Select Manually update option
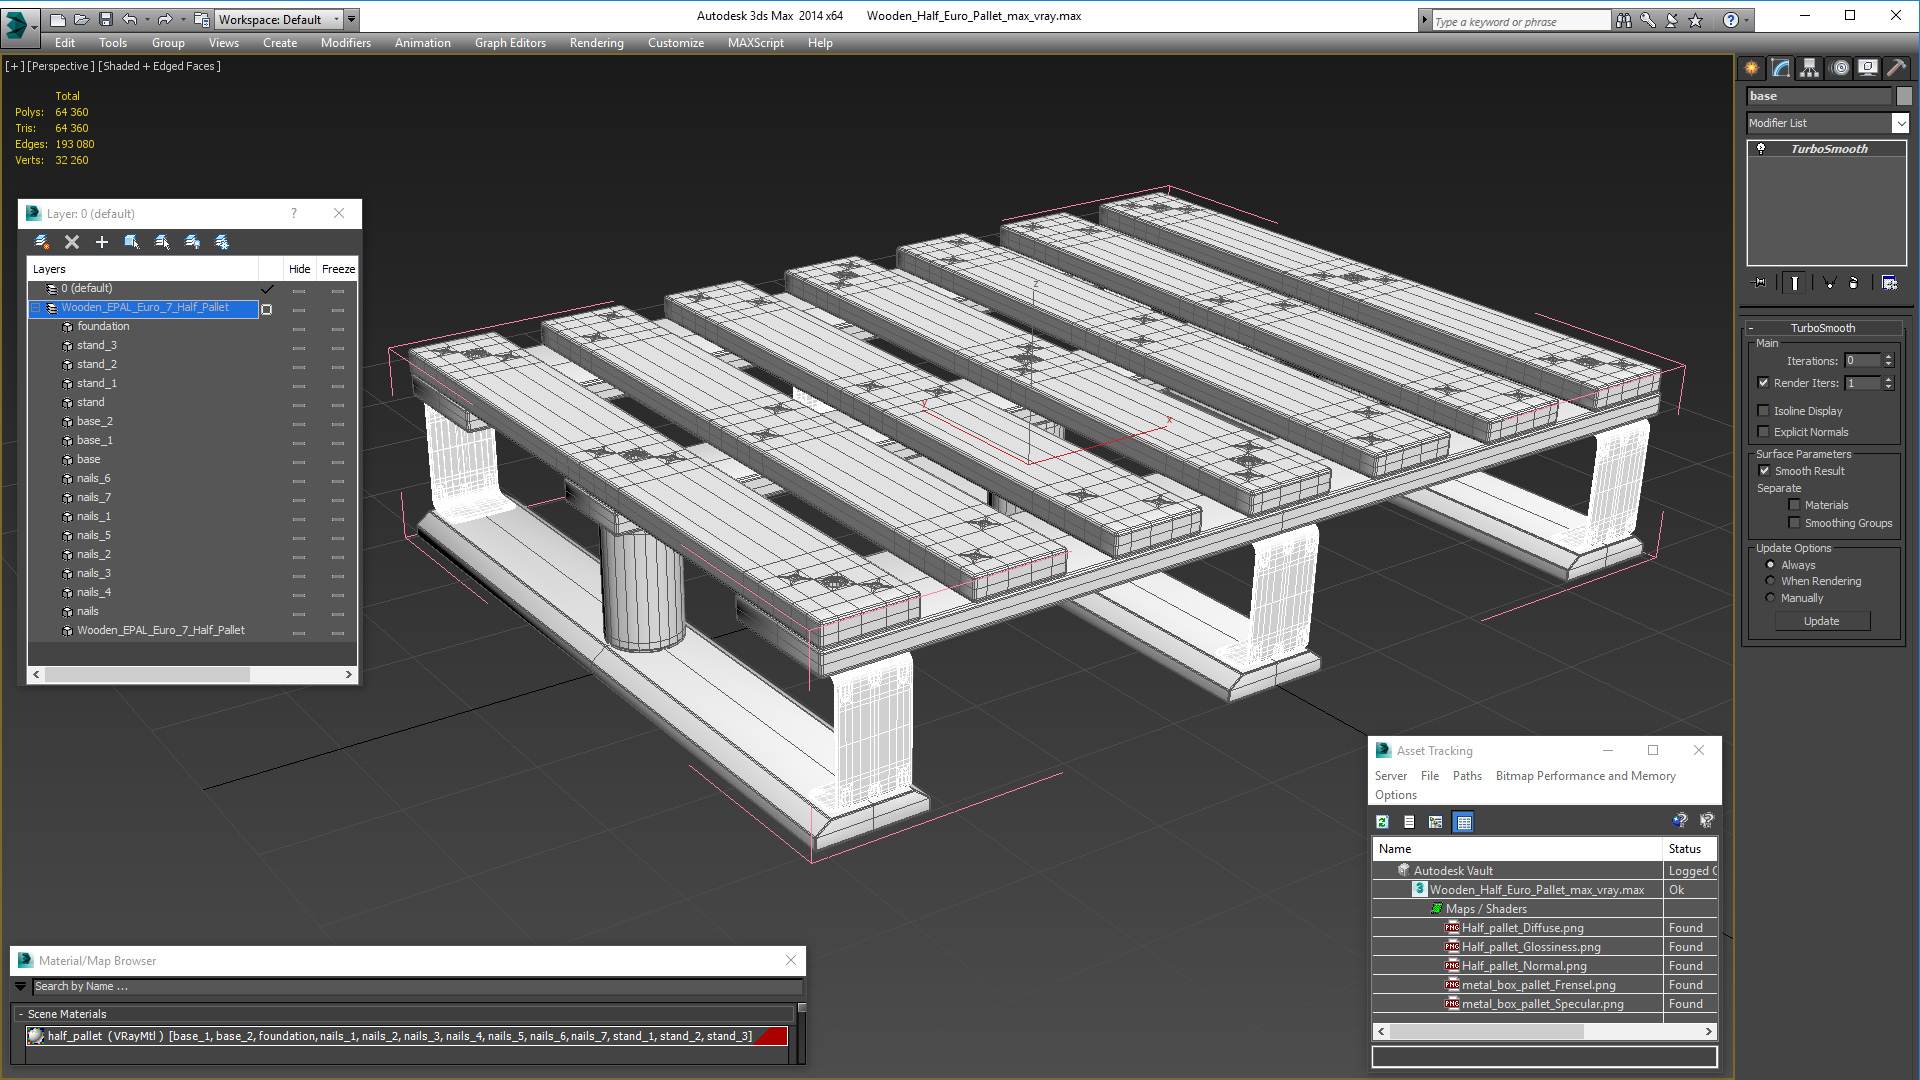 click(1771, 598)
